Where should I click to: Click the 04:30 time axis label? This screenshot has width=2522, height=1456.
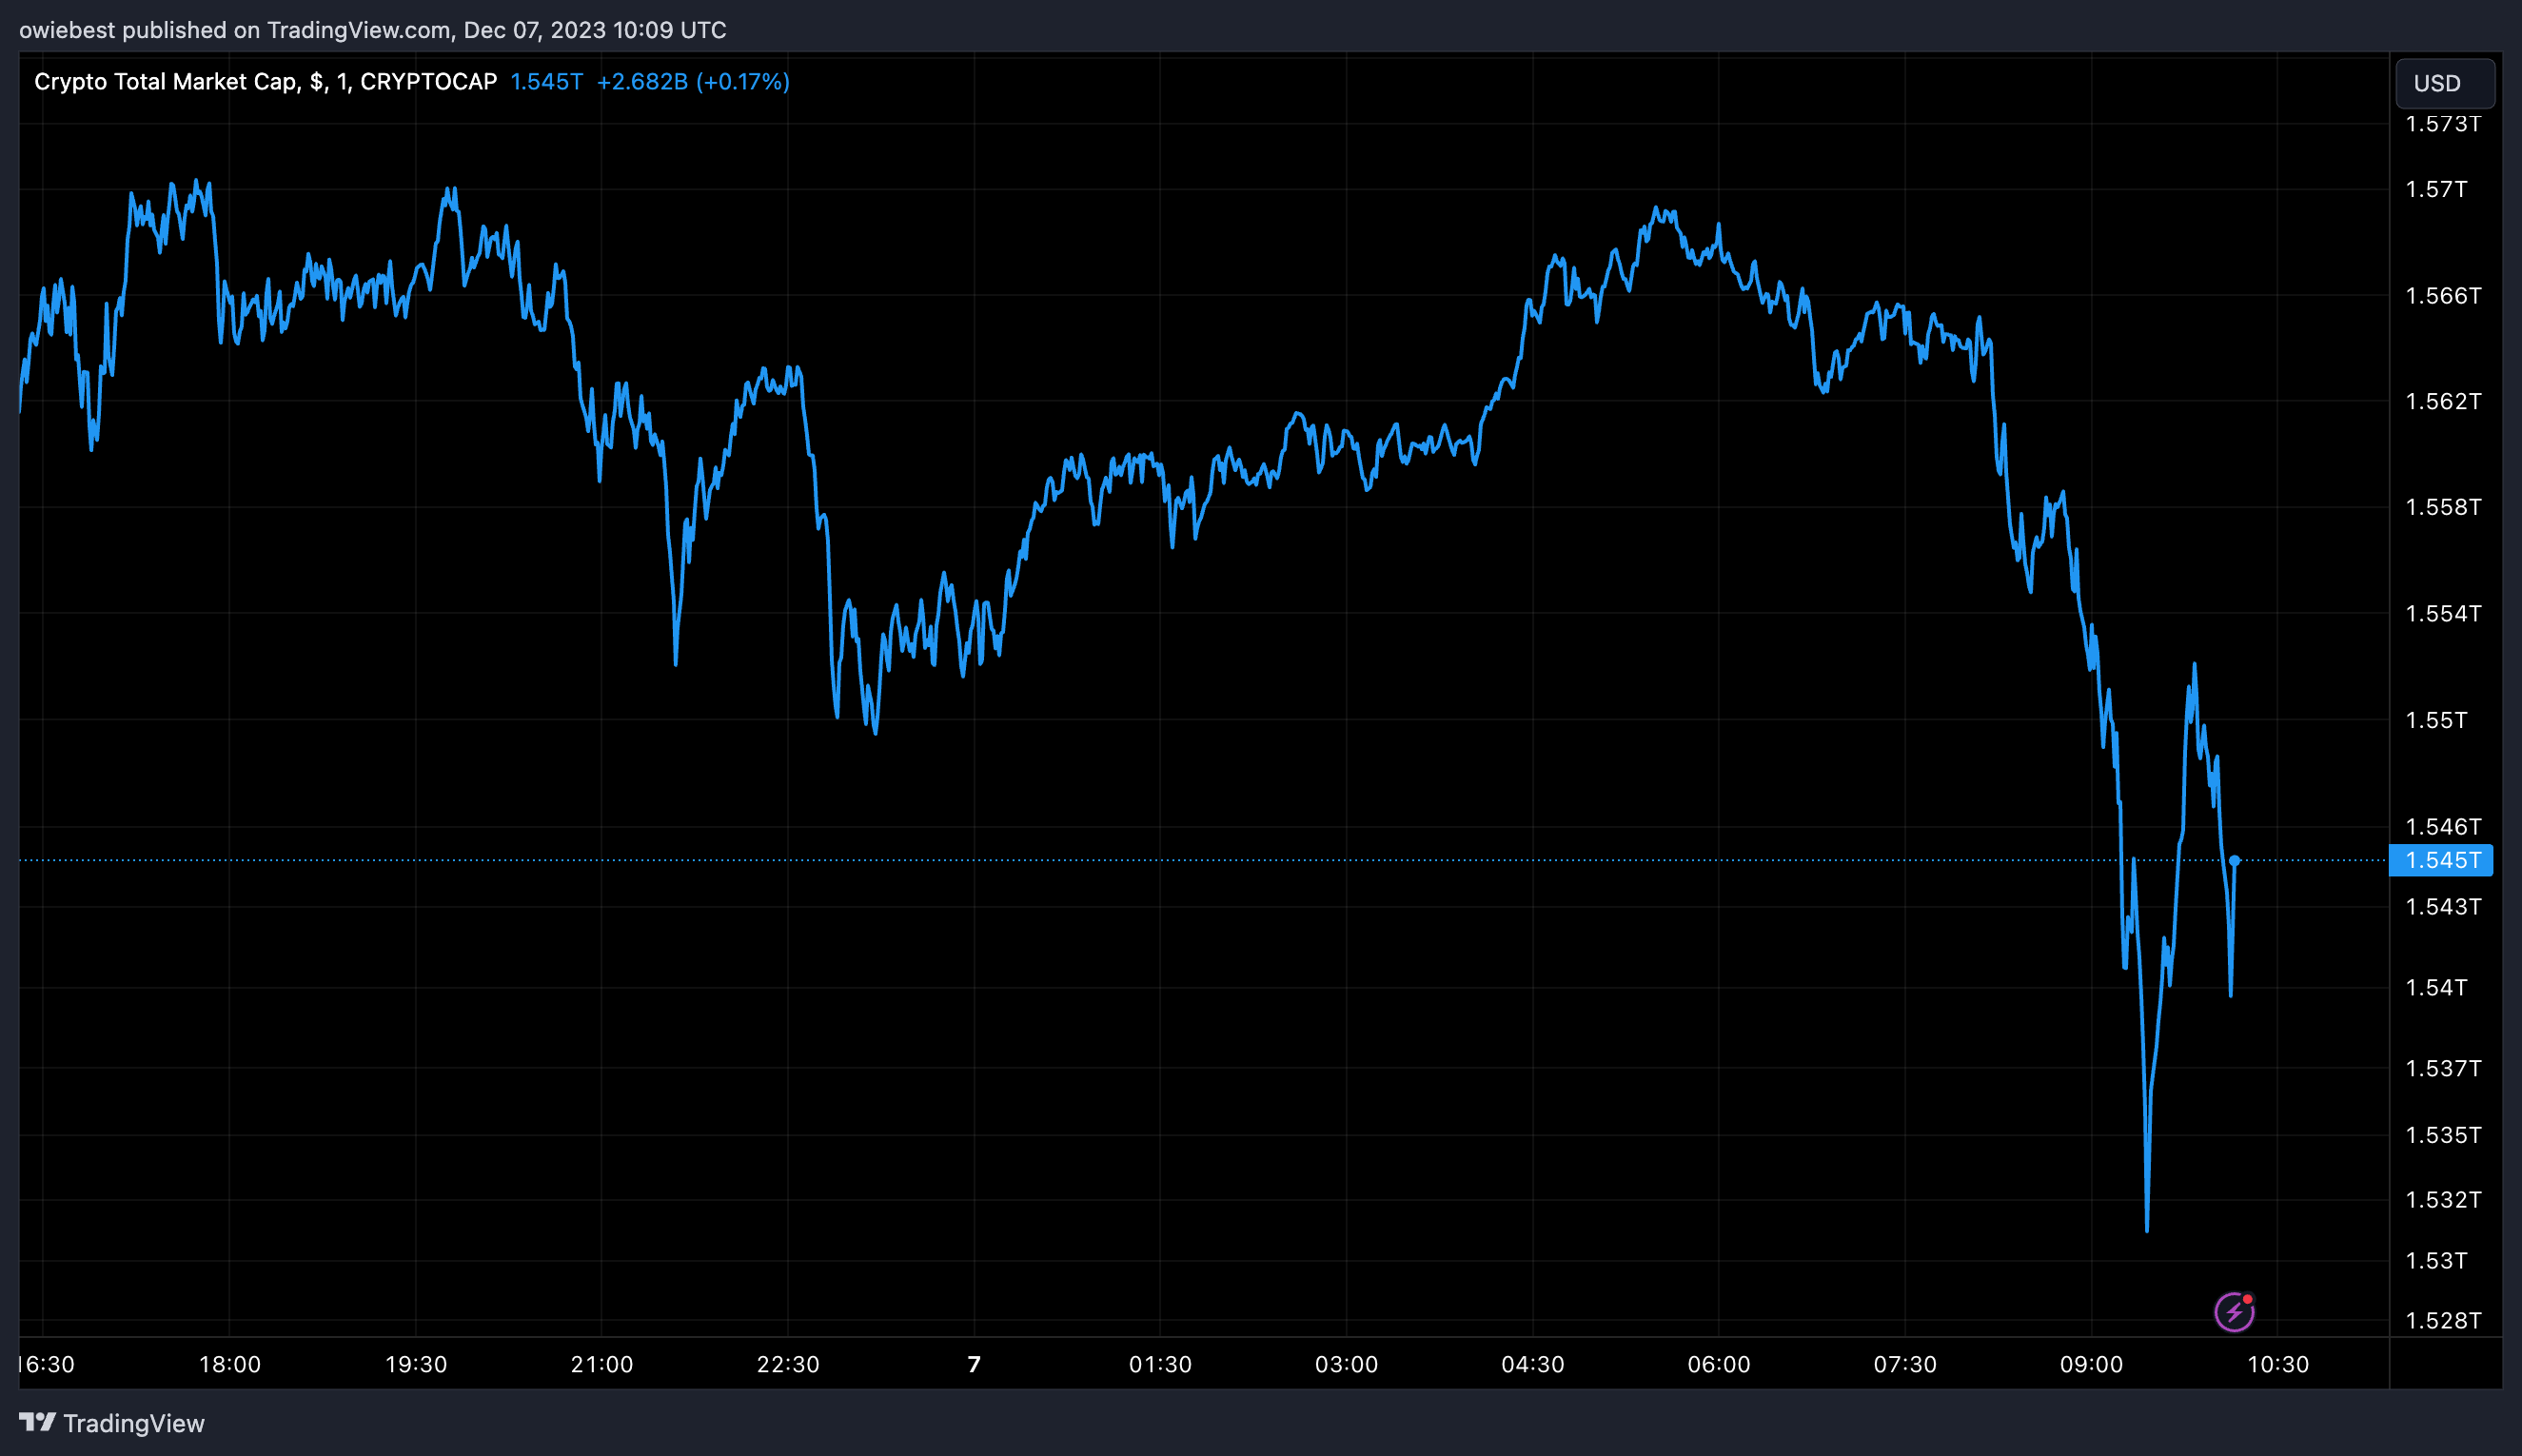pos(1532,1364)
